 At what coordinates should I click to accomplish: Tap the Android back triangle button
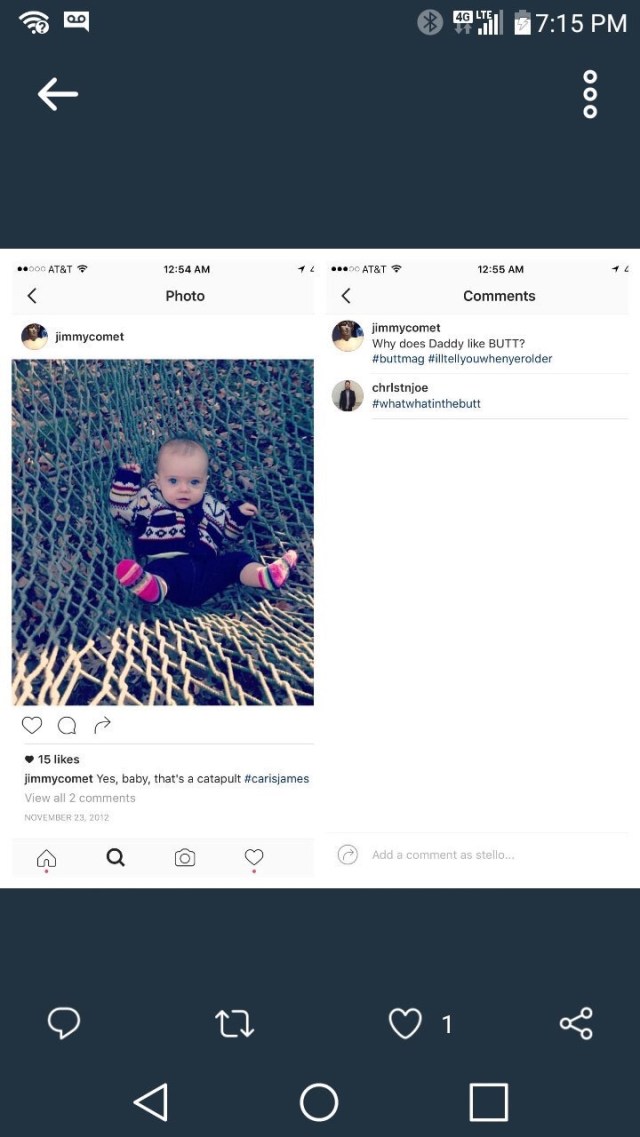(151, 1102)
